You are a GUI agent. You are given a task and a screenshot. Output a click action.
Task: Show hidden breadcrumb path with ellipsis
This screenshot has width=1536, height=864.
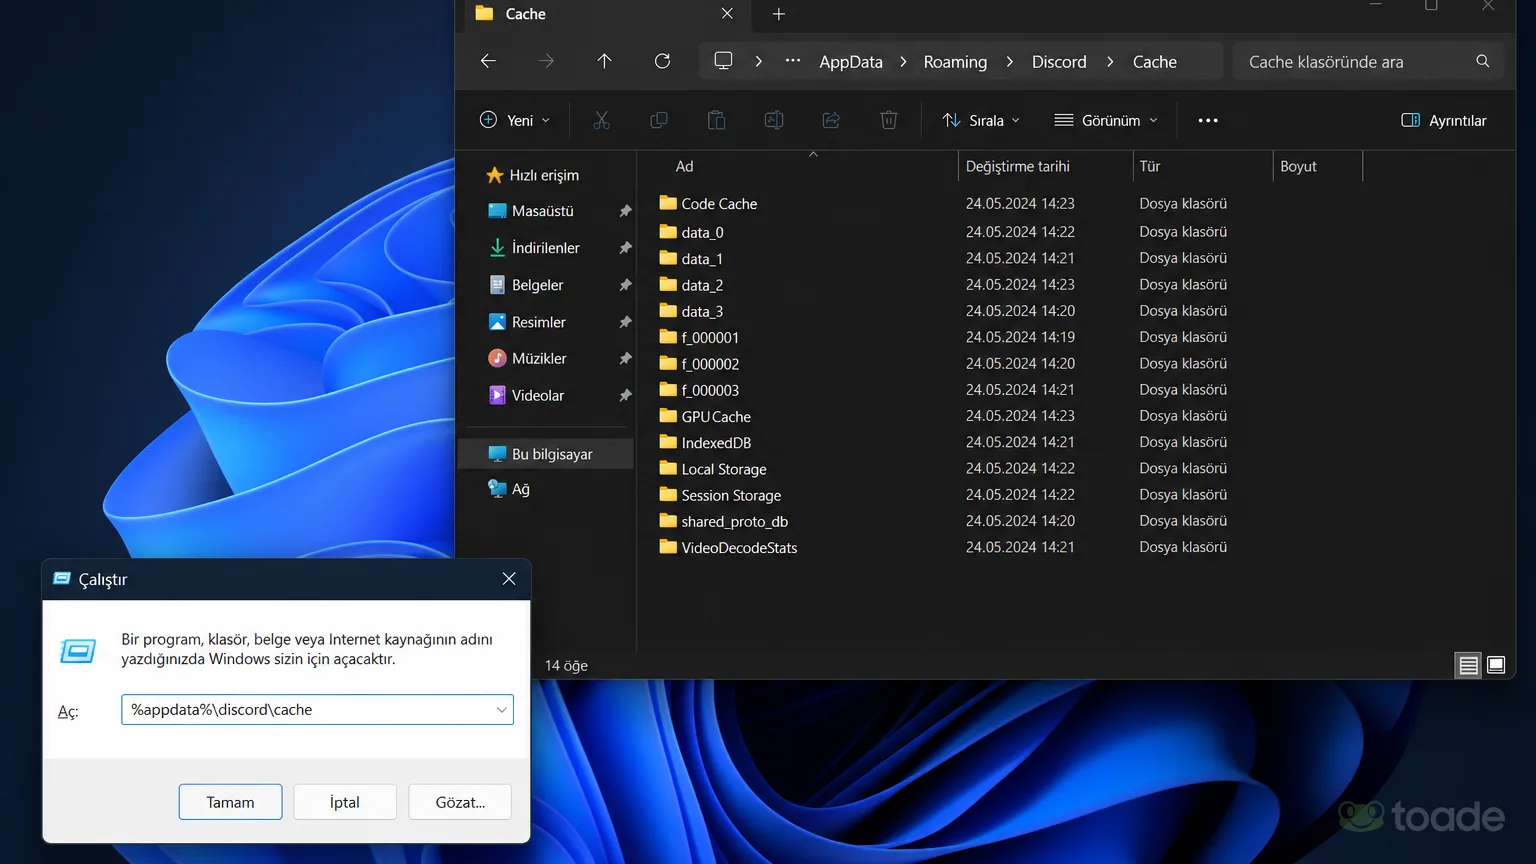(793, 61)
